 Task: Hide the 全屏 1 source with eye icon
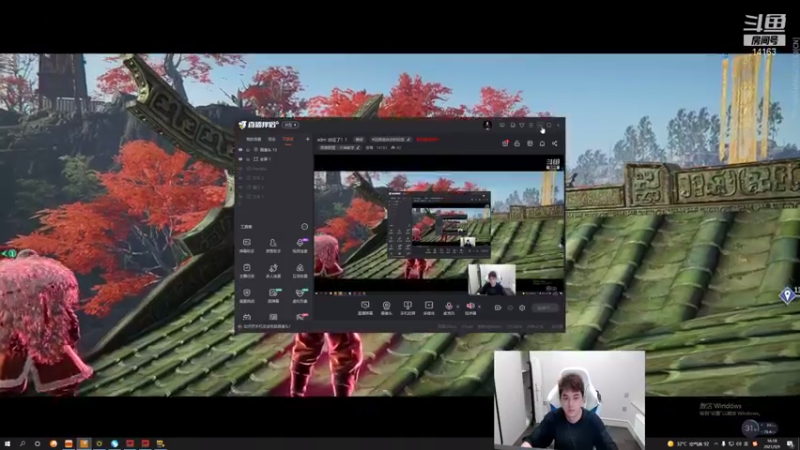click(x=240, y=159)
